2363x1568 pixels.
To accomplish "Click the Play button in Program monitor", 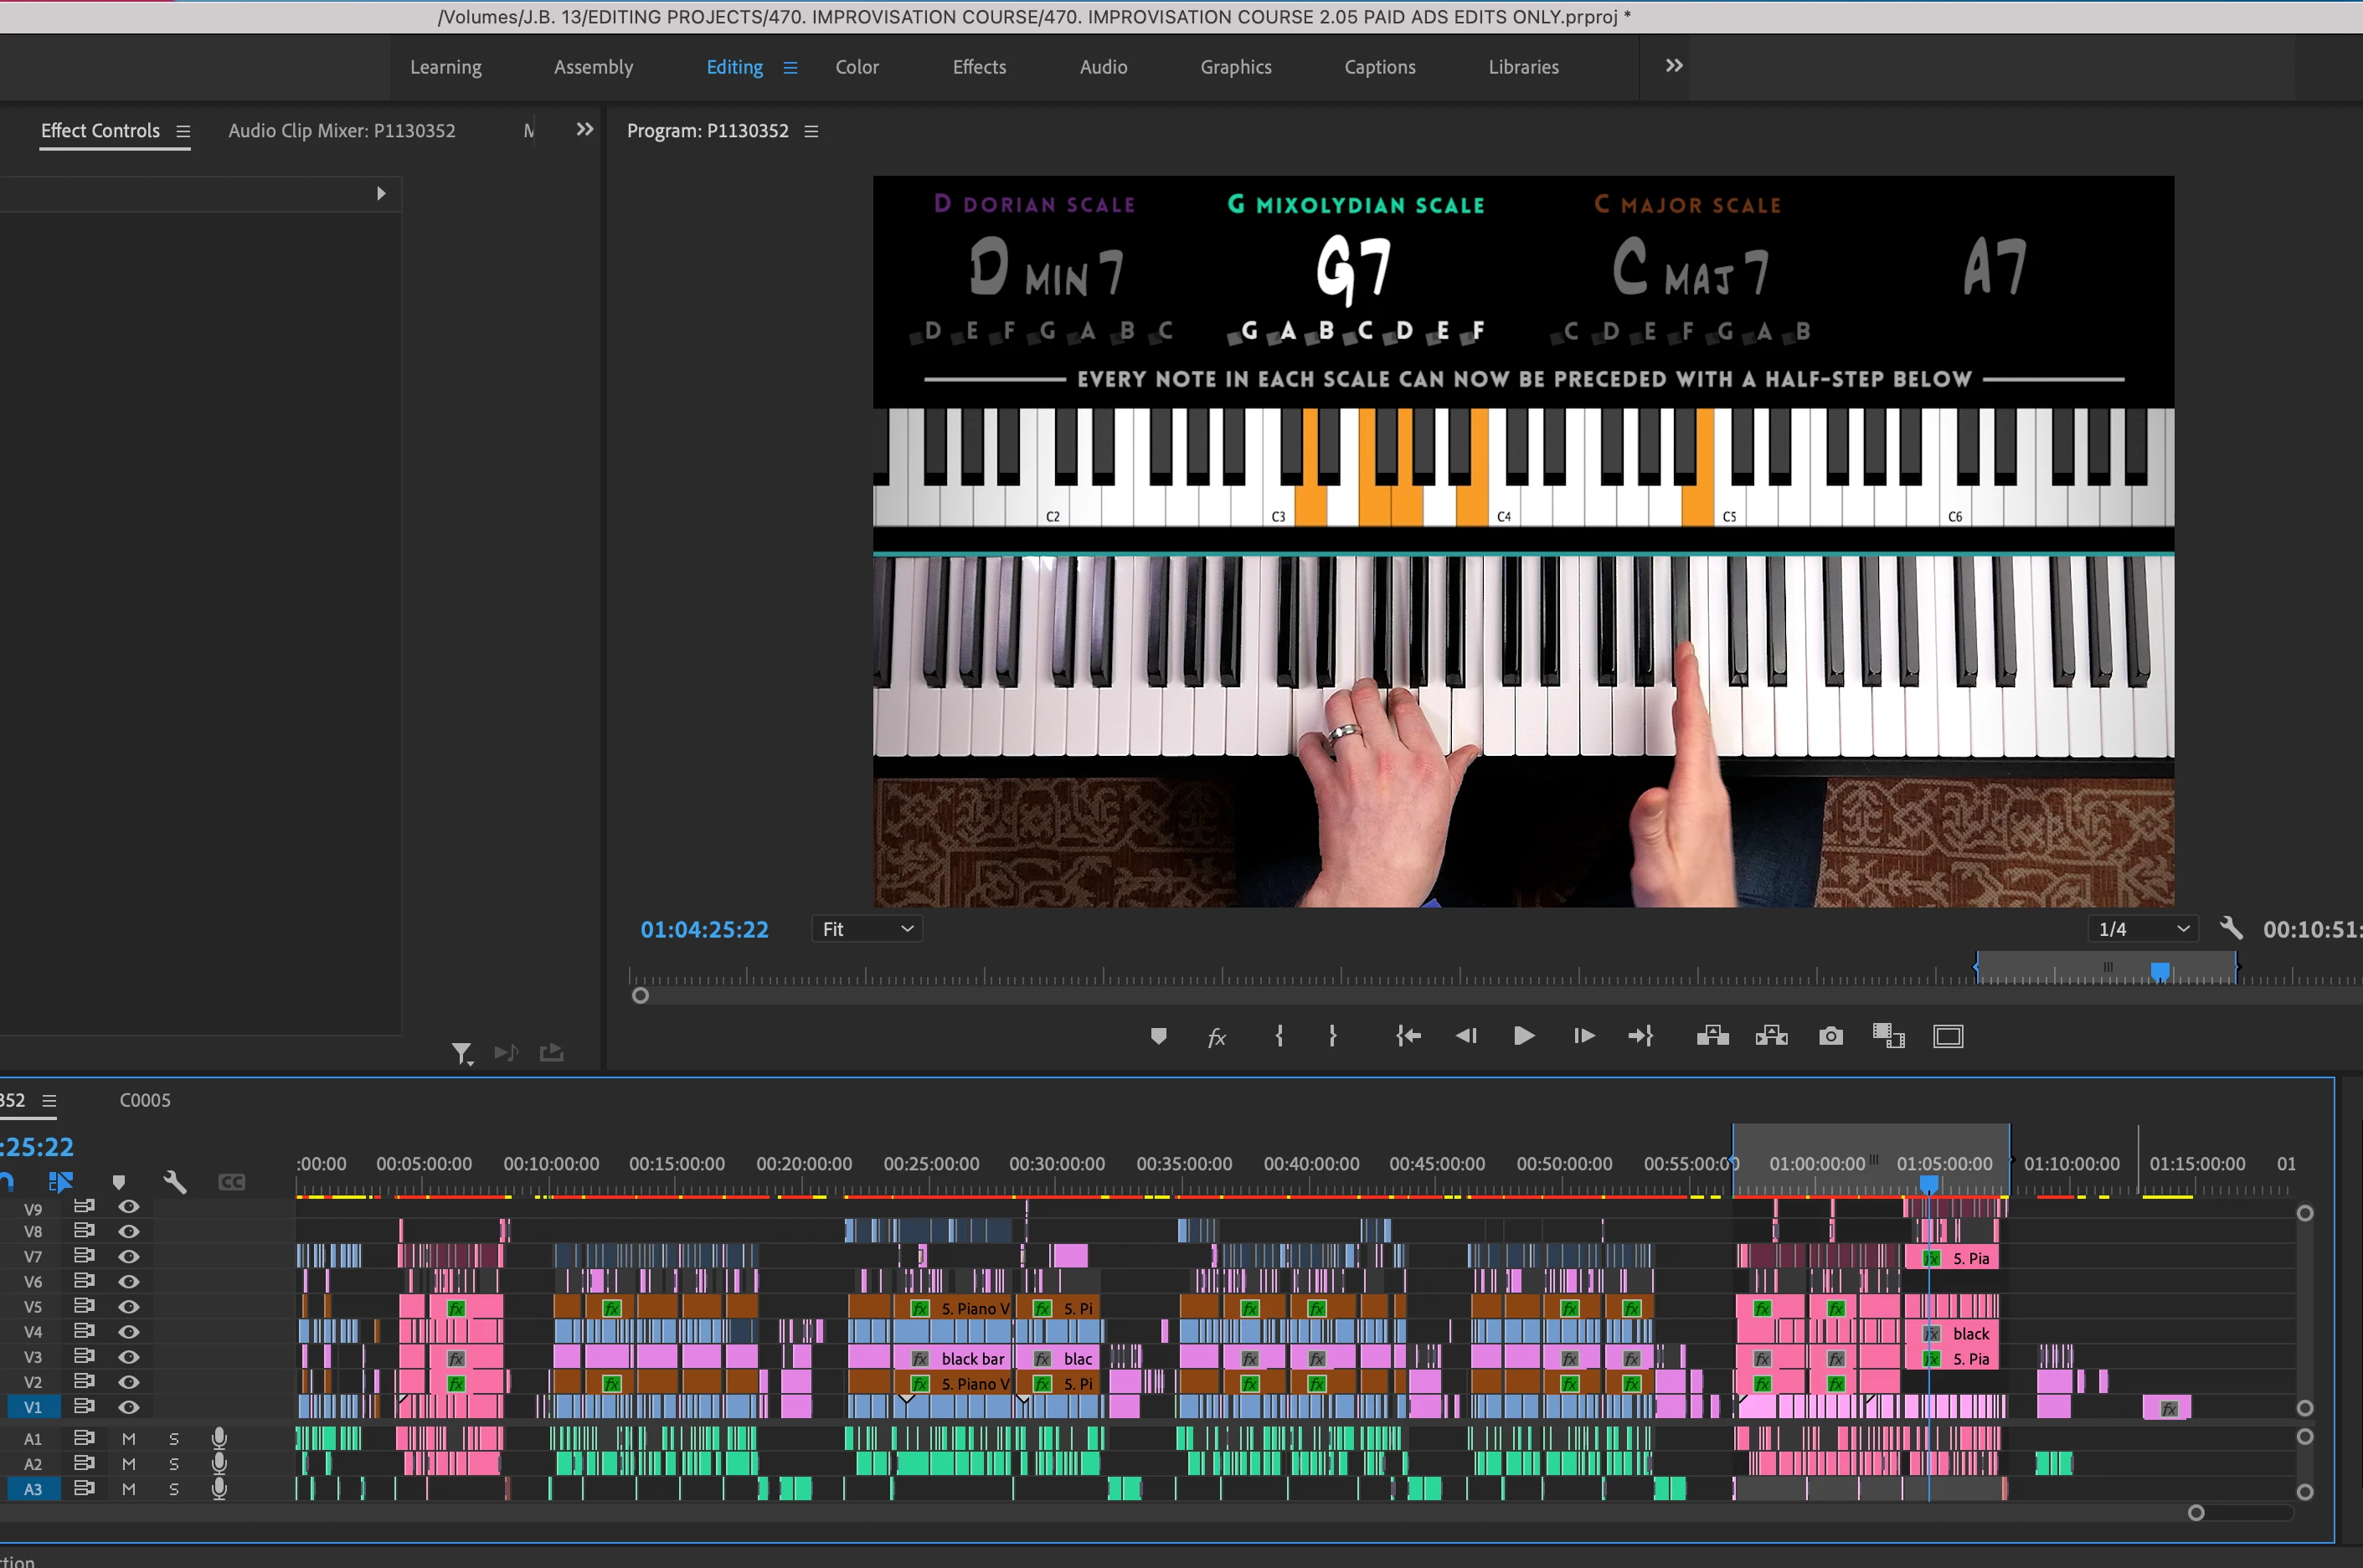I will [1523, 1036].
